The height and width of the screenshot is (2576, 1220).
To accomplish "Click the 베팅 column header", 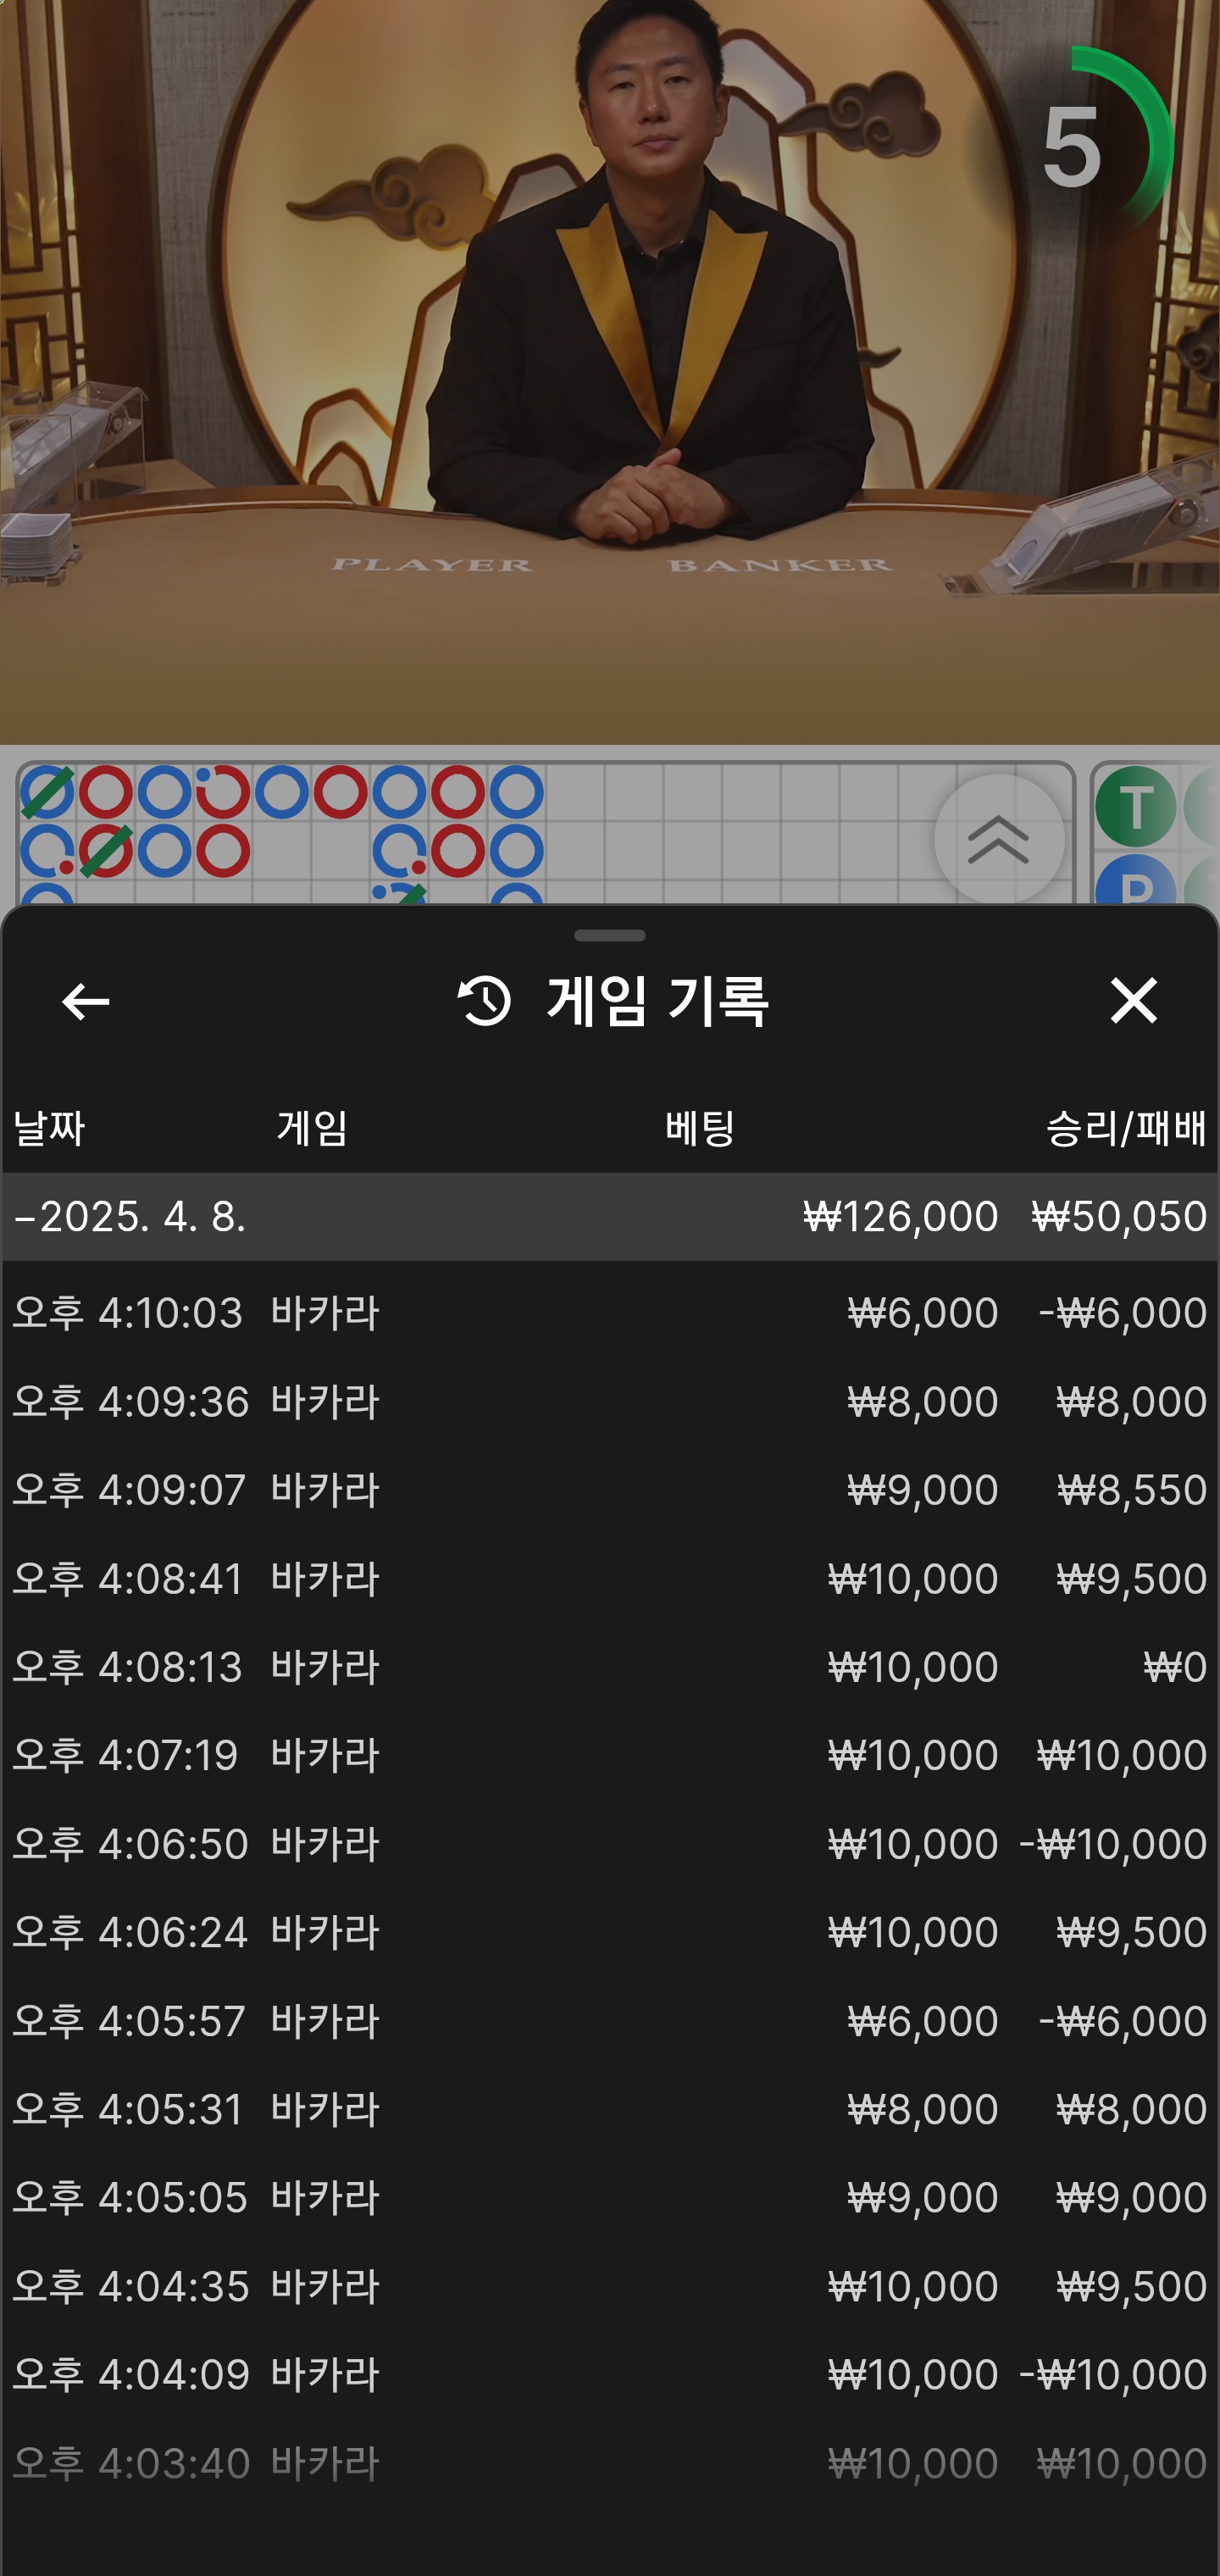I will click(700, 1129).
